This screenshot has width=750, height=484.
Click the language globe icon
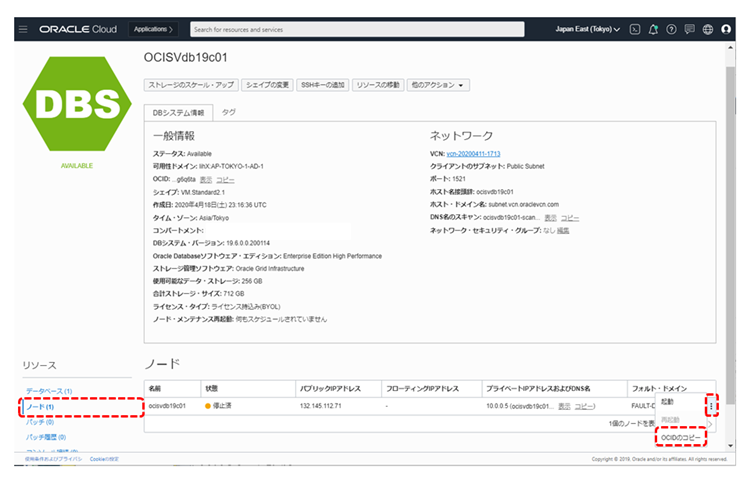click(707, 30)
